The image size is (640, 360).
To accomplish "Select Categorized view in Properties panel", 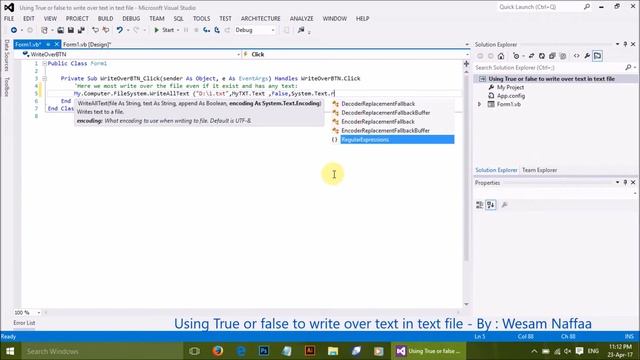I will [480, 205].
